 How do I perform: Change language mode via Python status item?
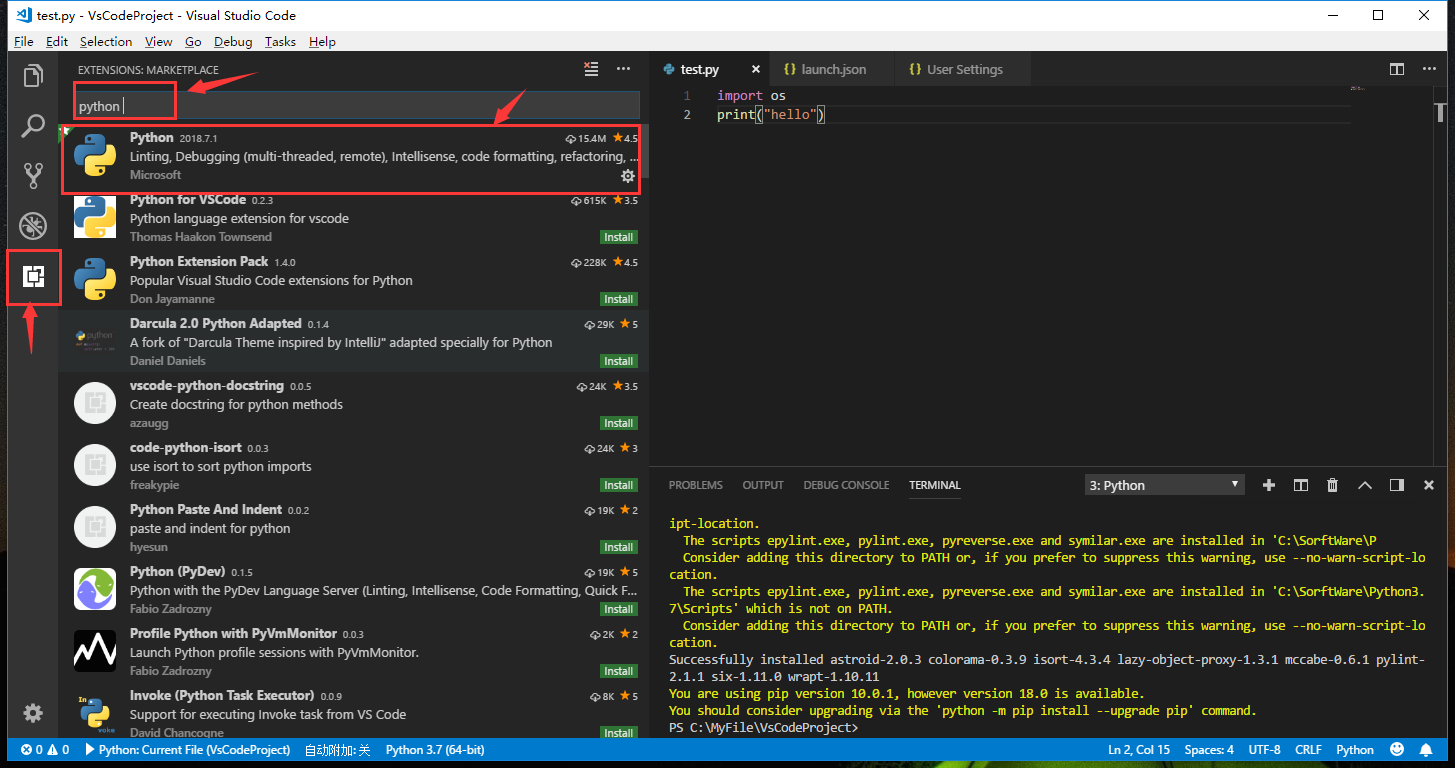(x=1355, y=749)
